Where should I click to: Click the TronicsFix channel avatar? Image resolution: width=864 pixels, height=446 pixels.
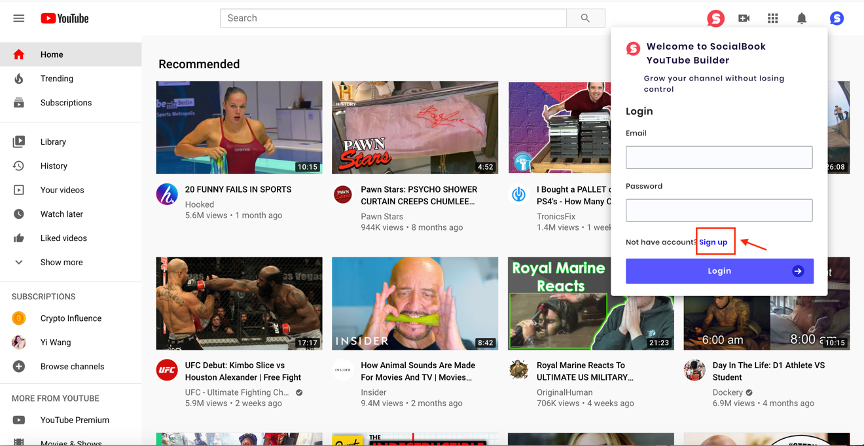click(518, 195)
